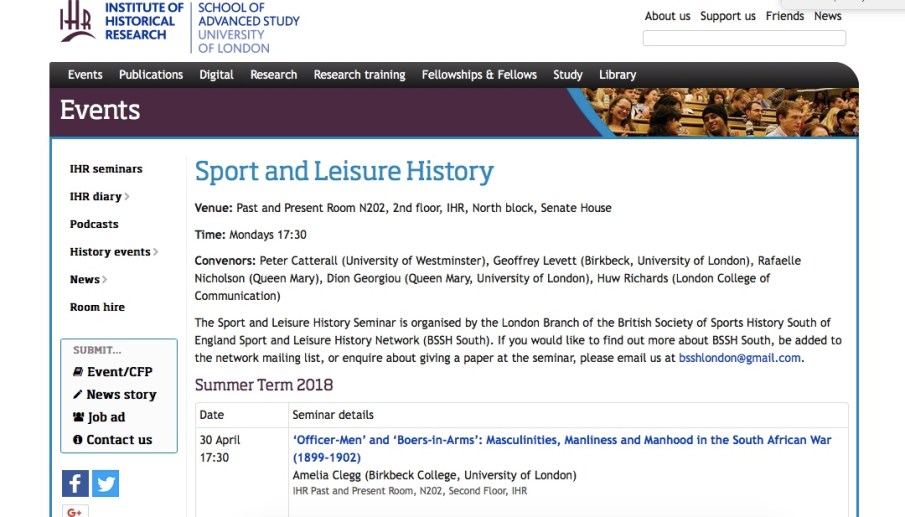Click the Support us top link

tap(728, 16)
